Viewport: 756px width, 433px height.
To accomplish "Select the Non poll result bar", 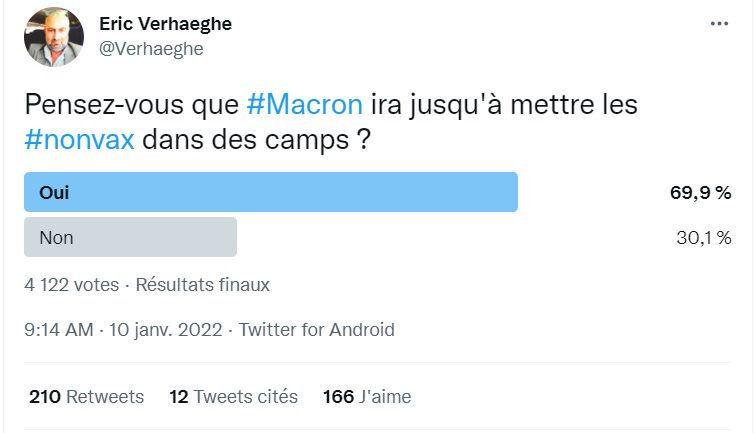I will tap(130, 237).
